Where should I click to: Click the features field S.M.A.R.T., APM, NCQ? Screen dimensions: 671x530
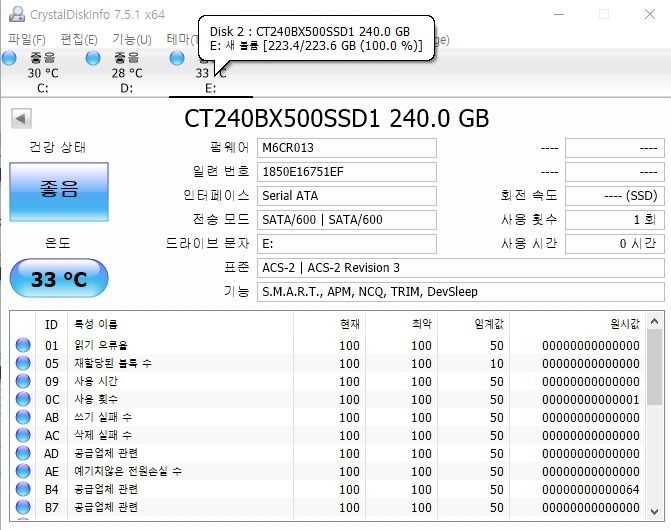point(460,292)
